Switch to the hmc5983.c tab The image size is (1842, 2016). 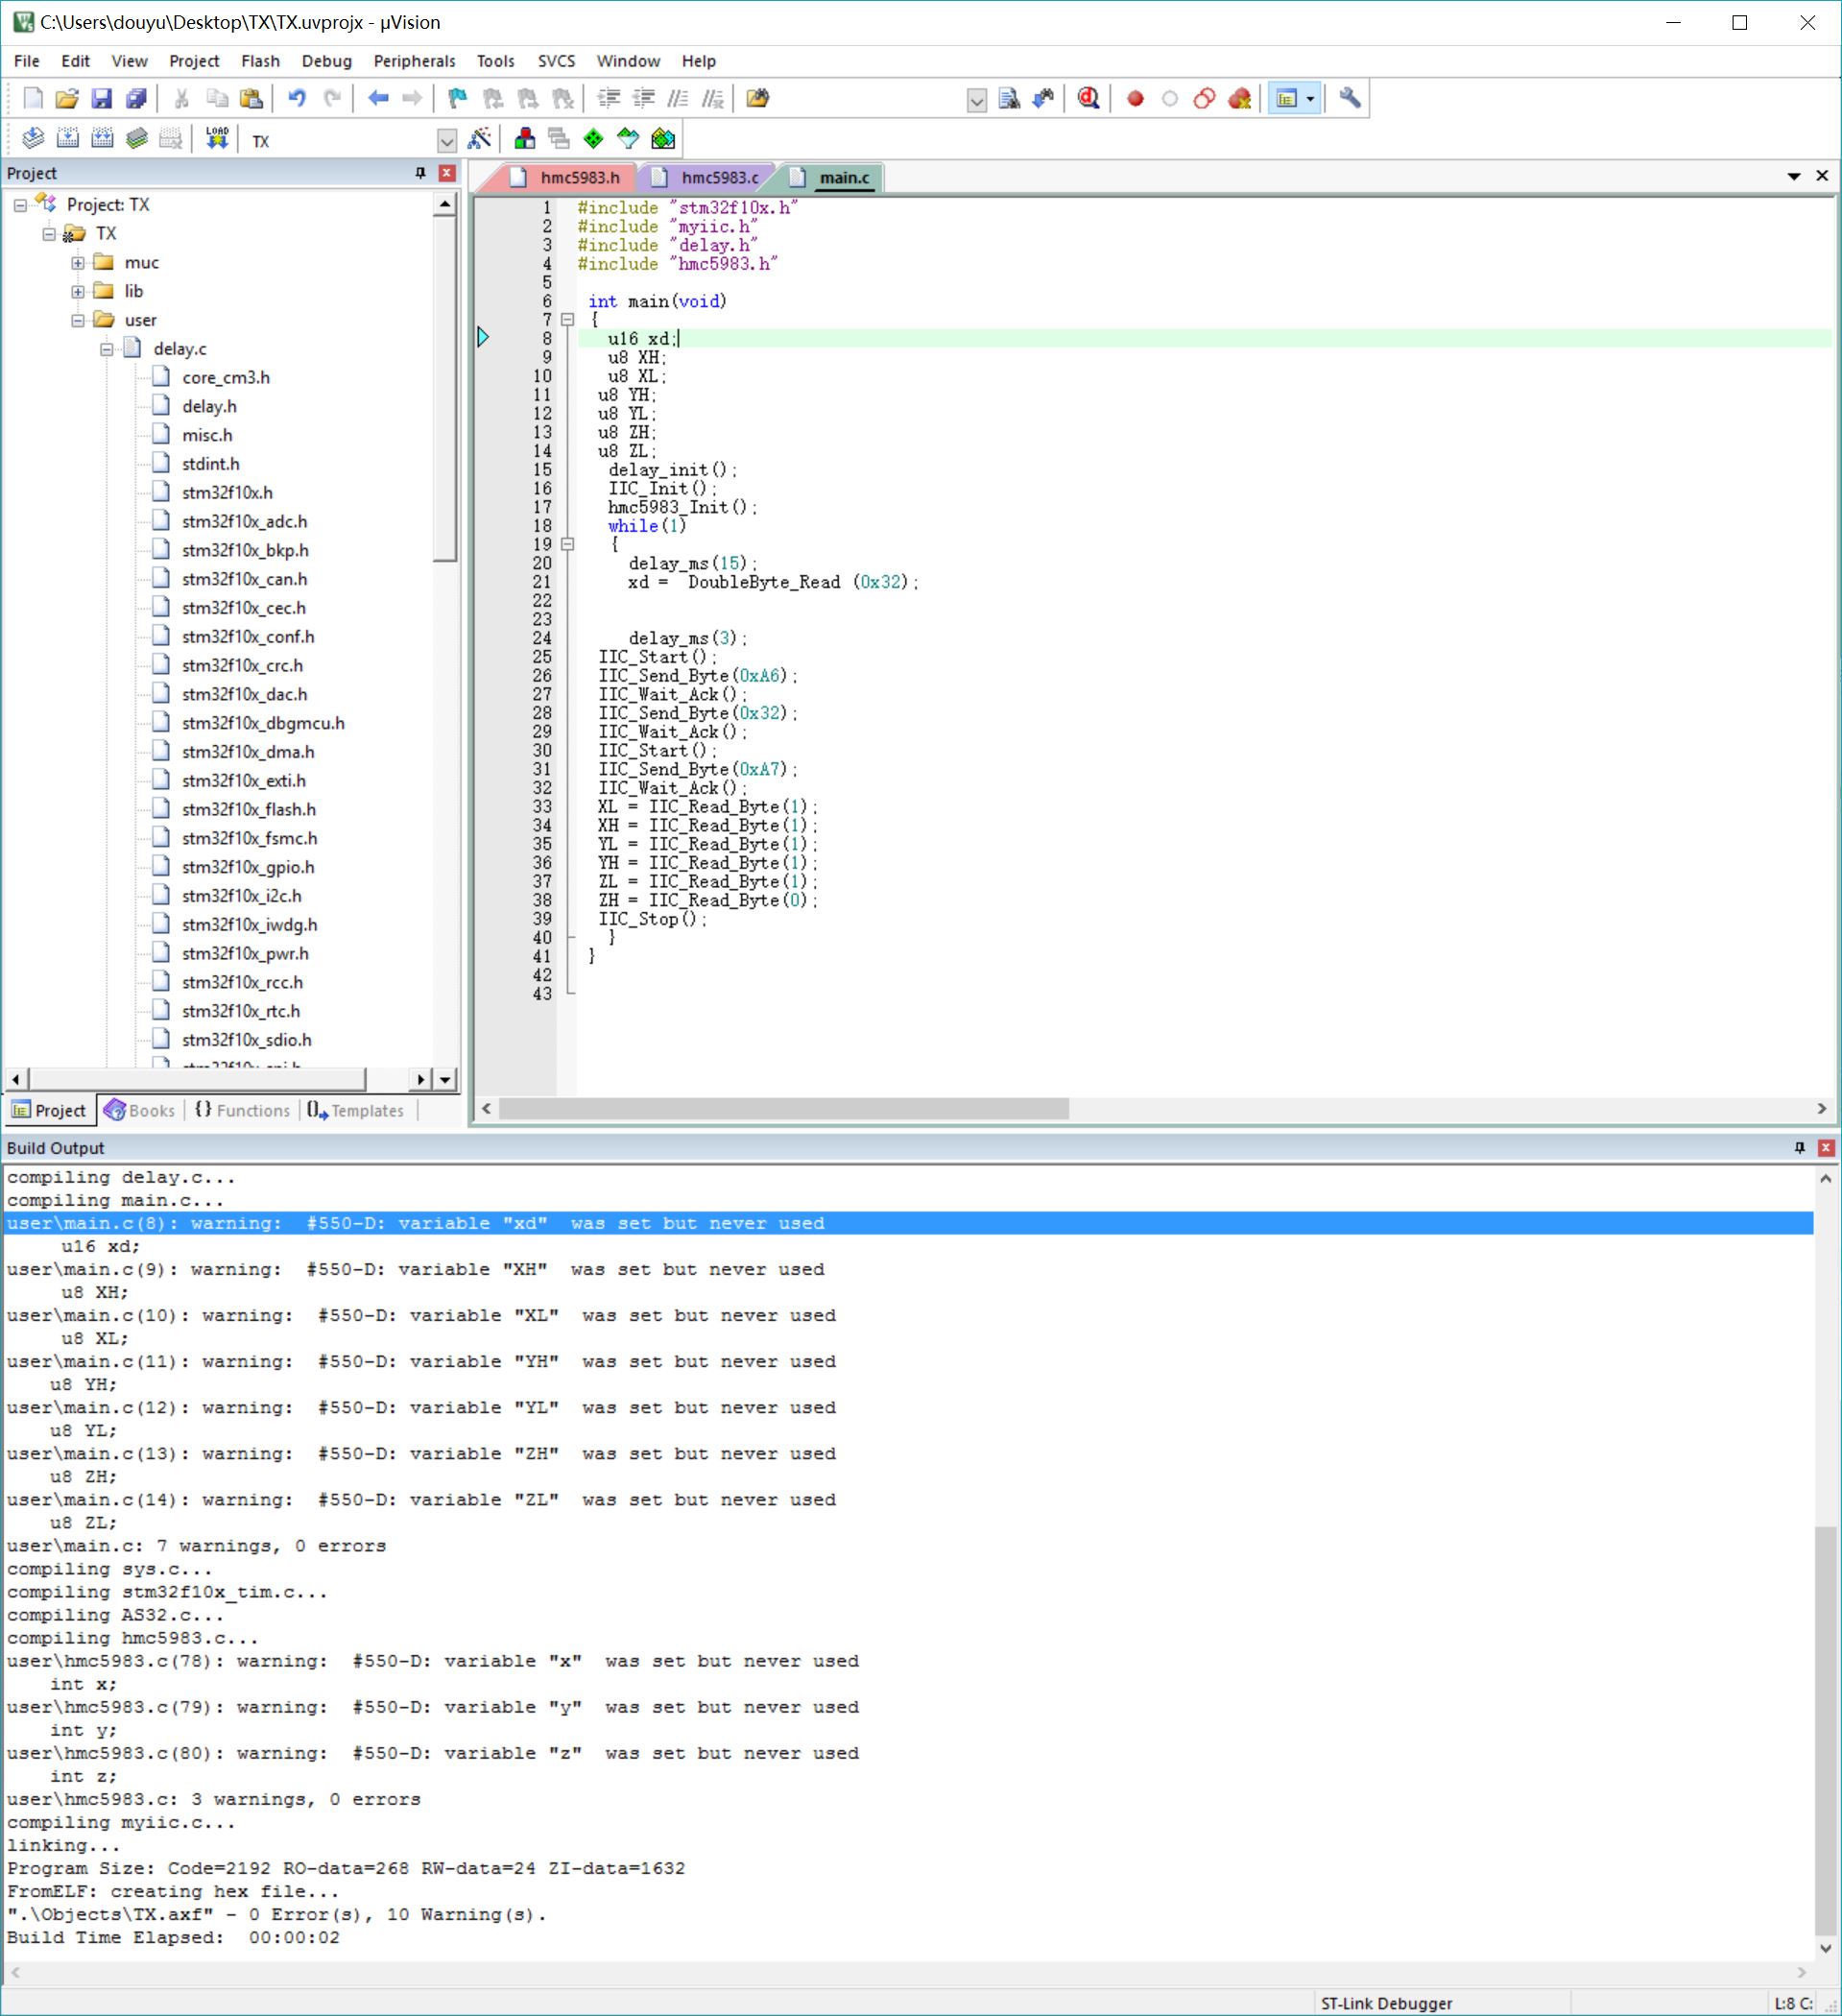pos(707,178)
